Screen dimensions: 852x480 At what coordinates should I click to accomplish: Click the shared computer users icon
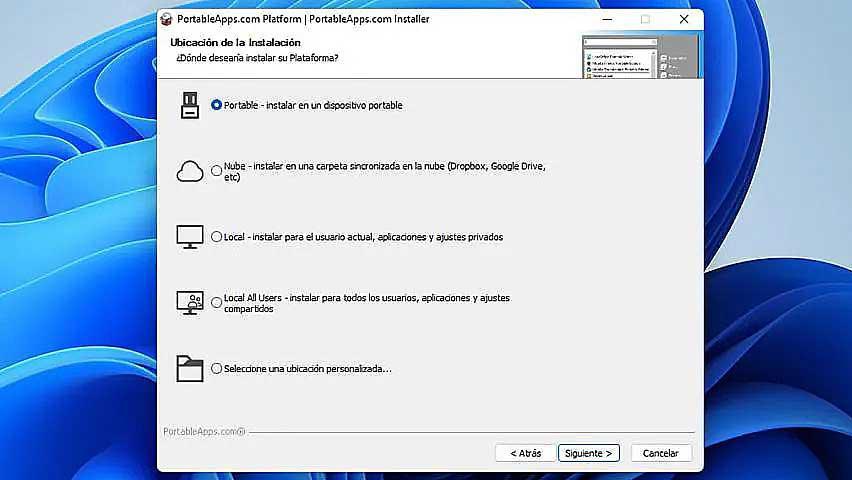click(190, 303)
